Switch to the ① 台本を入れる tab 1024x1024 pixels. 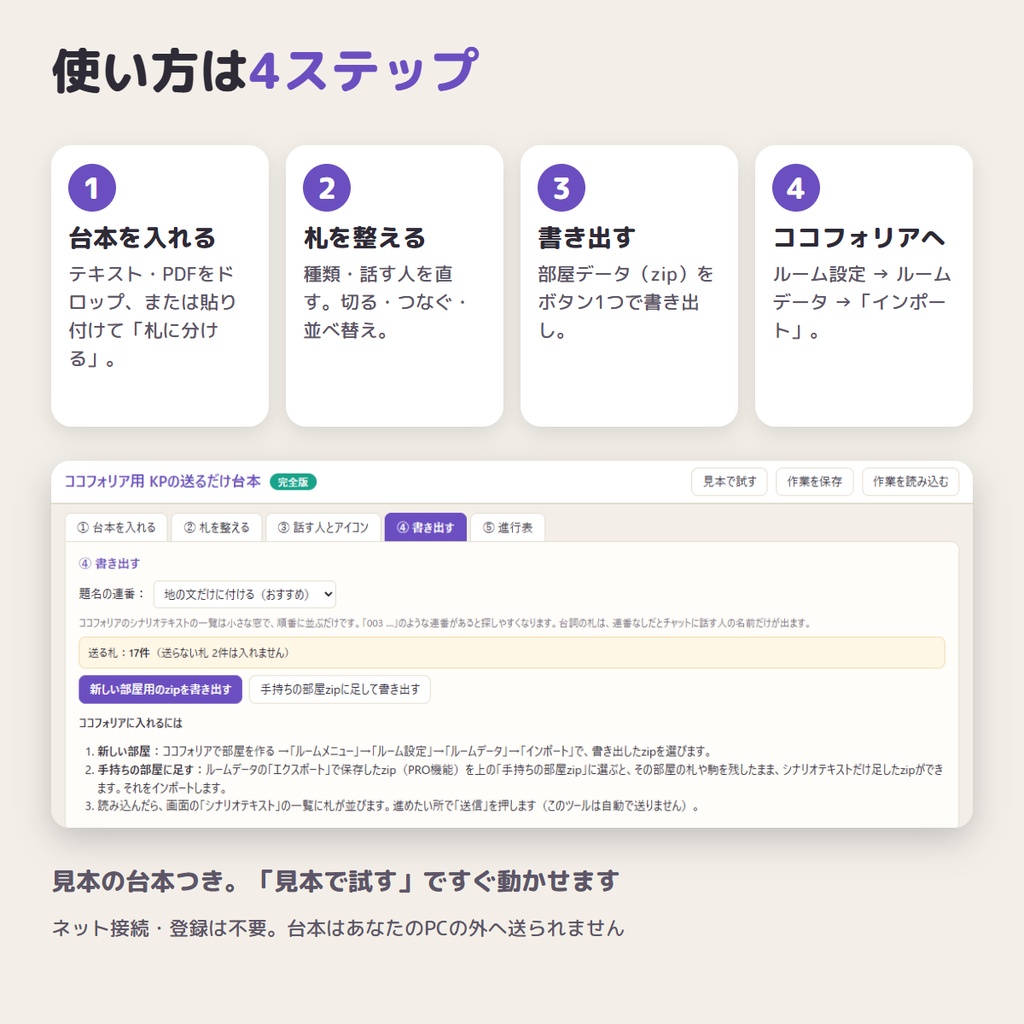116,528
